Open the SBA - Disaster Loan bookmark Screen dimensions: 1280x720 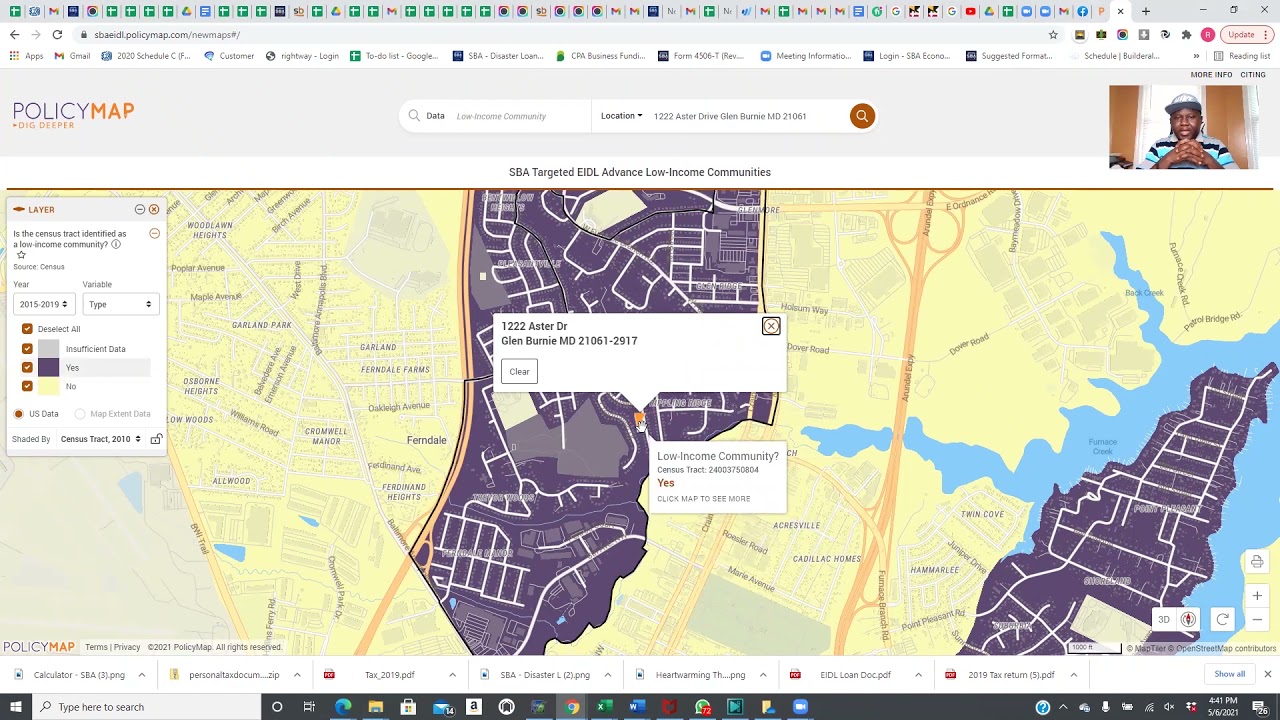tap(498, 56)
